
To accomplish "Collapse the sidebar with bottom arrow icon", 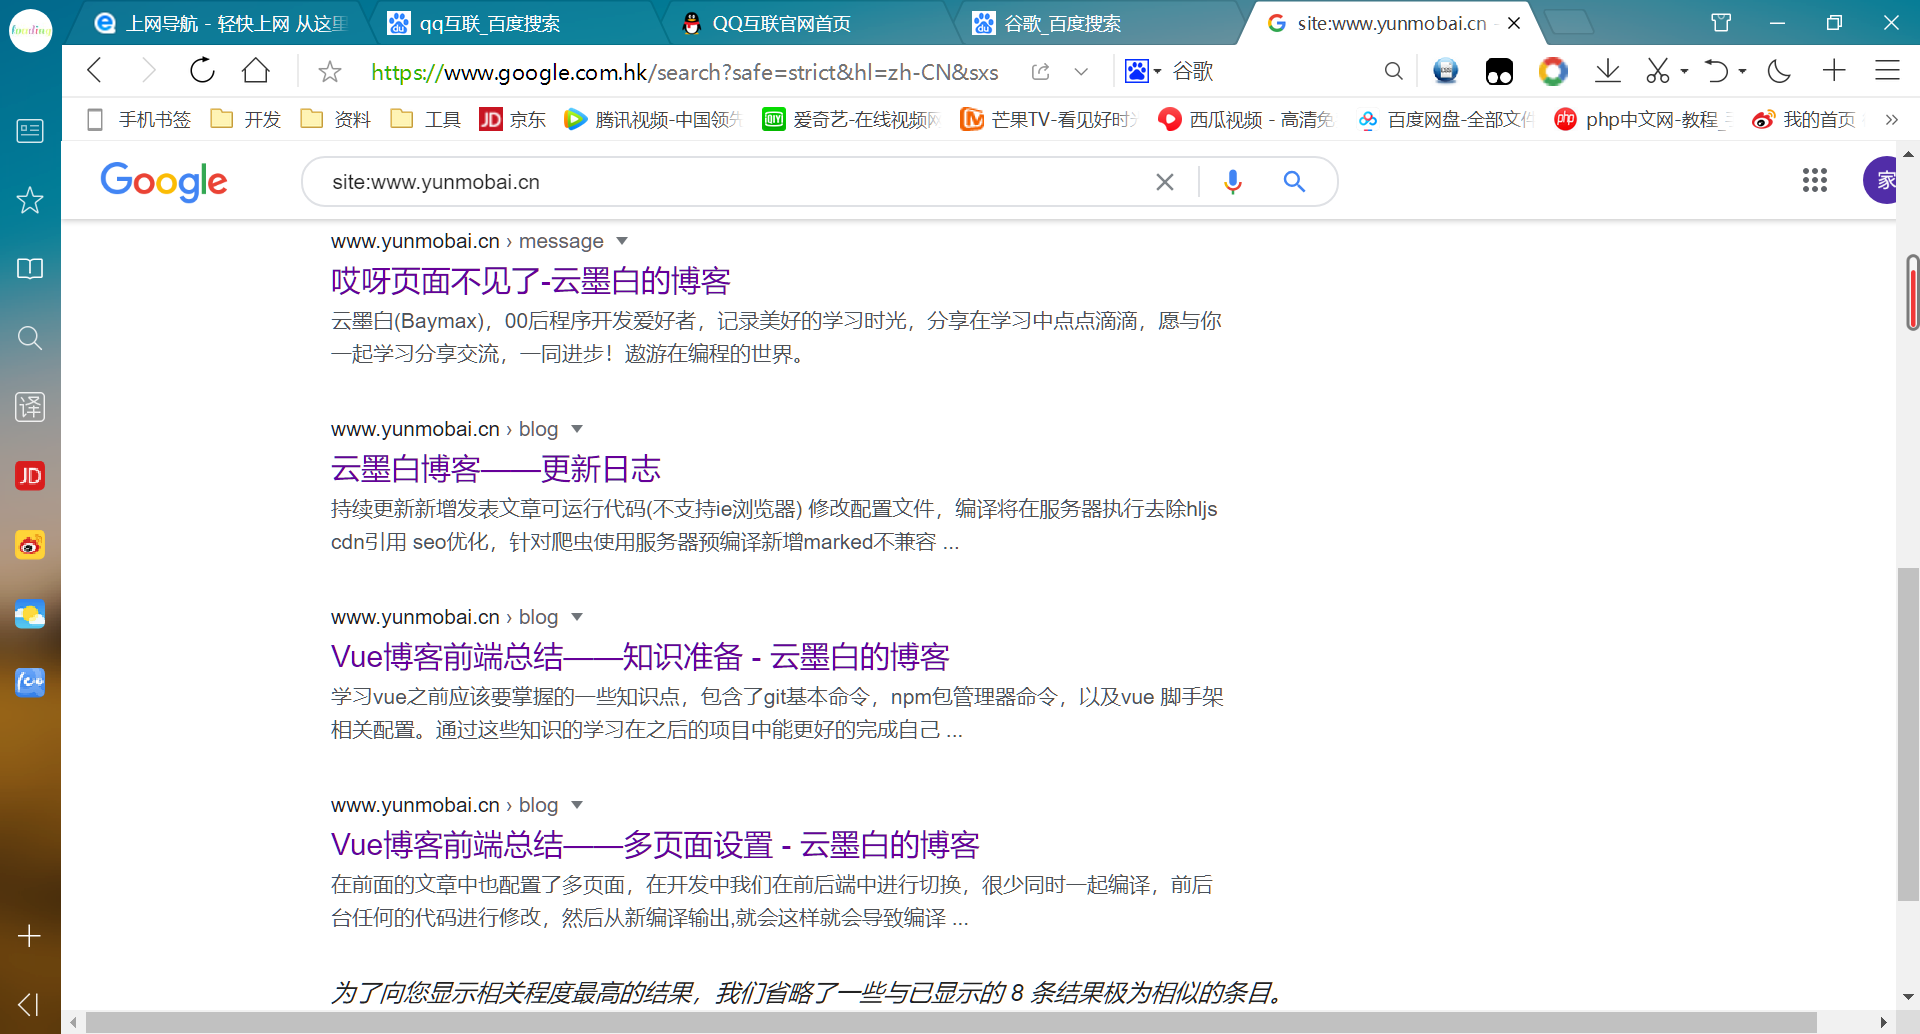I will coord(29,1004).
